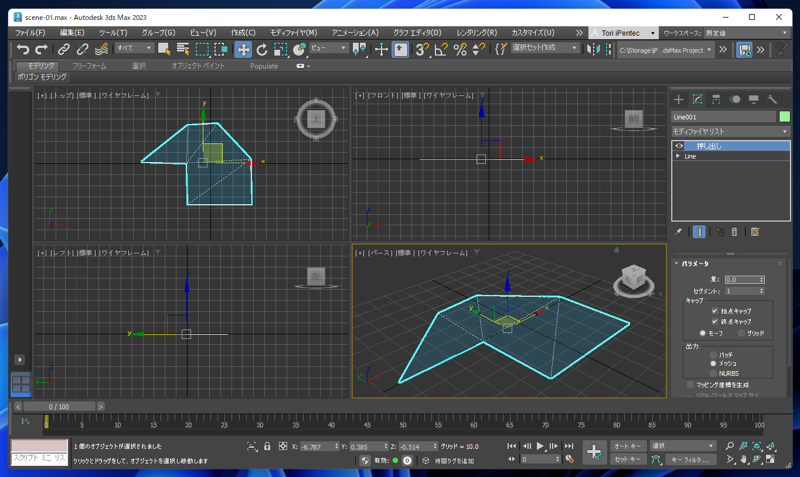Open the reference coordinate system 'ビュー' dropdown
800x477 pixels.
328,48
